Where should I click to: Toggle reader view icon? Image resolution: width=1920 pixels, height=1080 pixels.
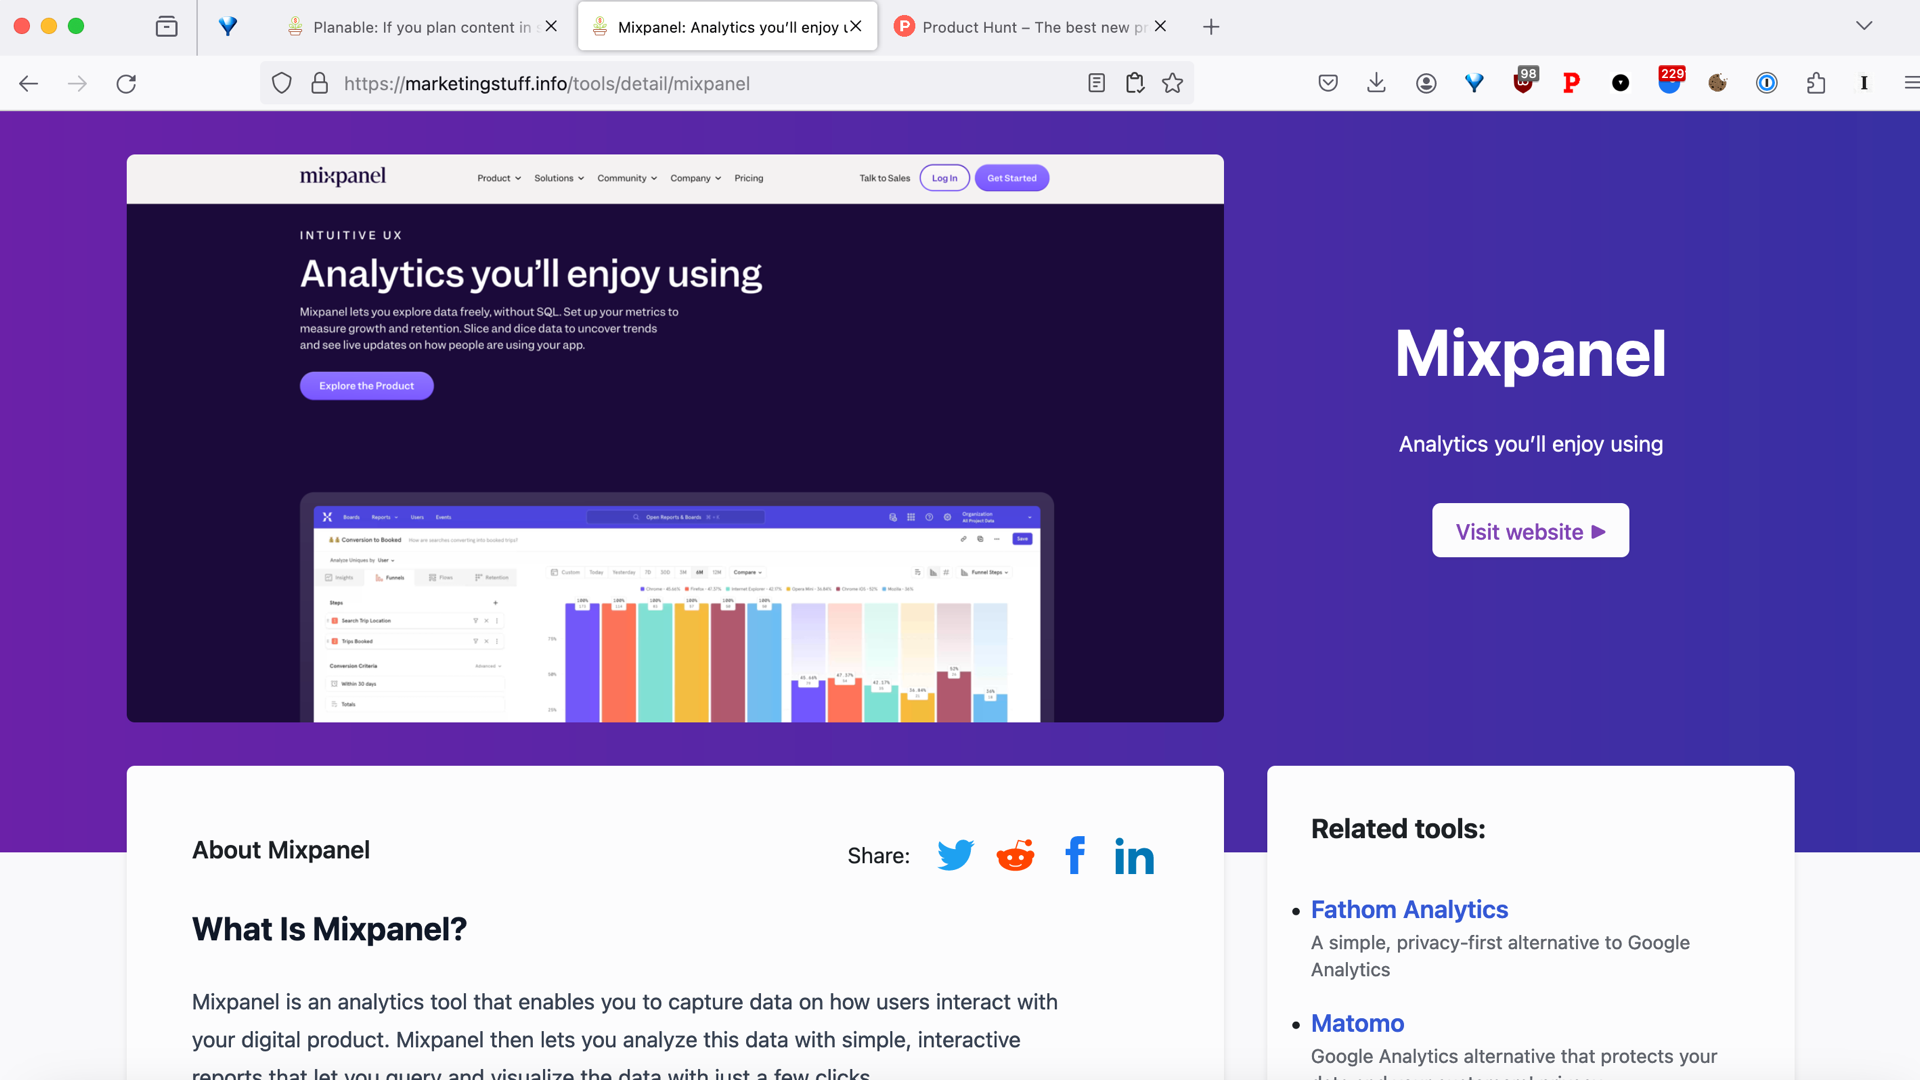(x=1096, y=83)
